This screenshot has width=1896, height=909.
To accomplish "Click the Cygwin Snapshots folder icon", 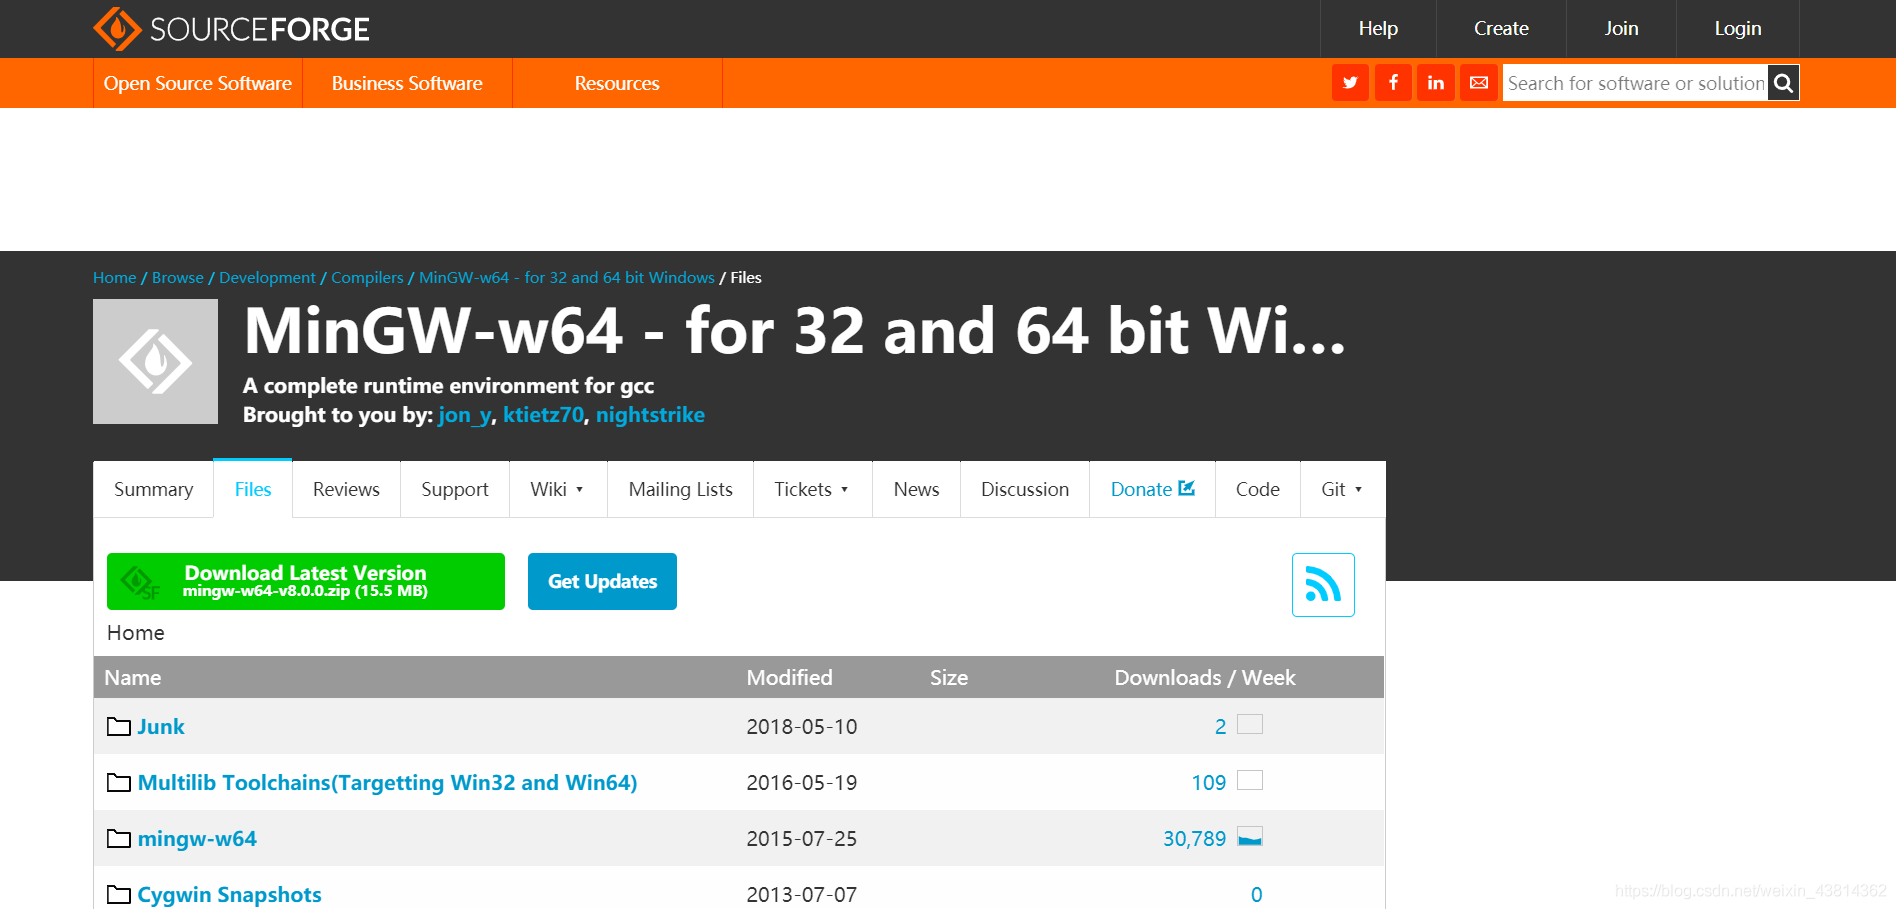I will [119, 895].
